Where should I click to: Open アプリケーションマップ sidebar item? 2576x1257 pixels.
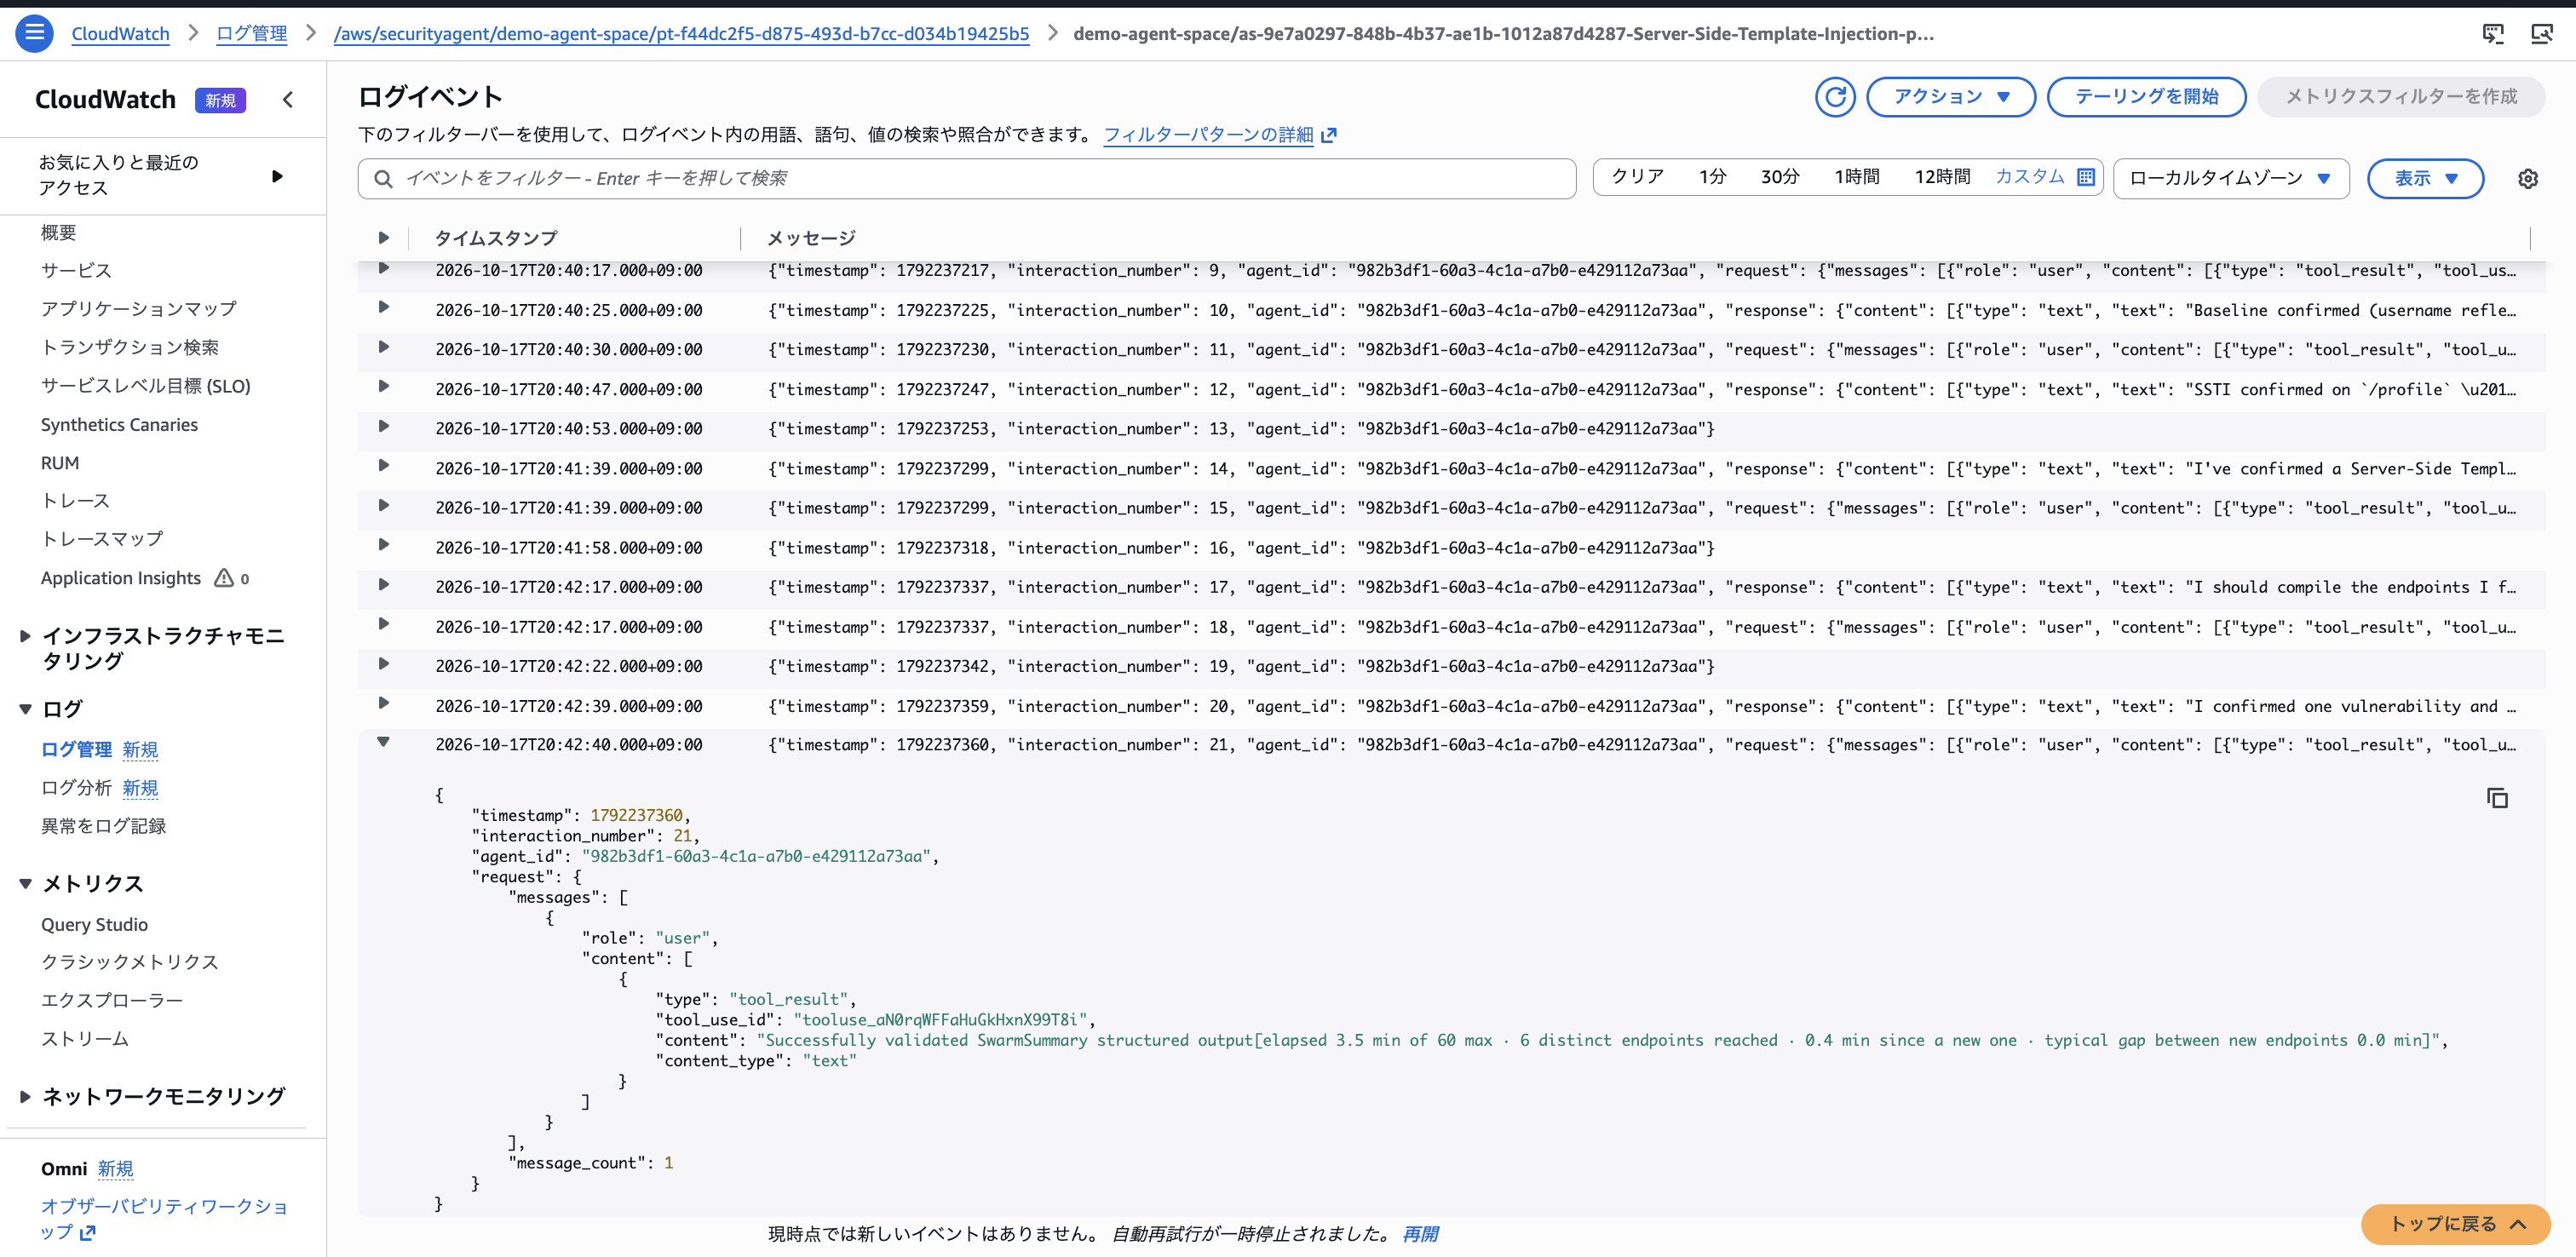(138, 309)
